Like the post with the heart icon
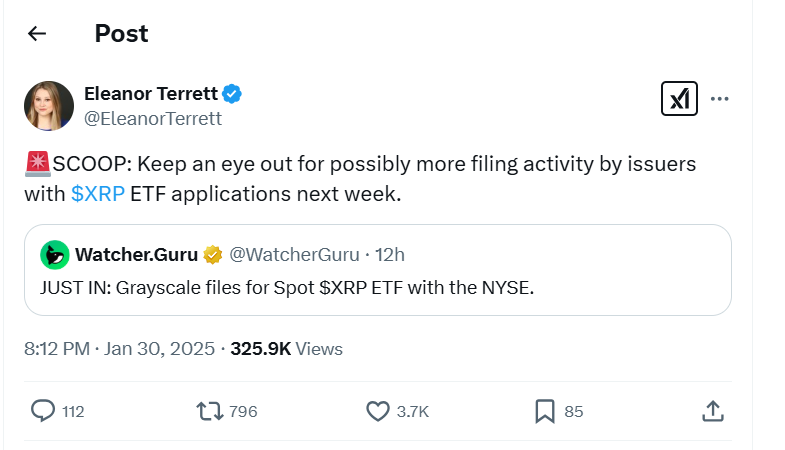785x450 pixels. [x=377, y=410]
